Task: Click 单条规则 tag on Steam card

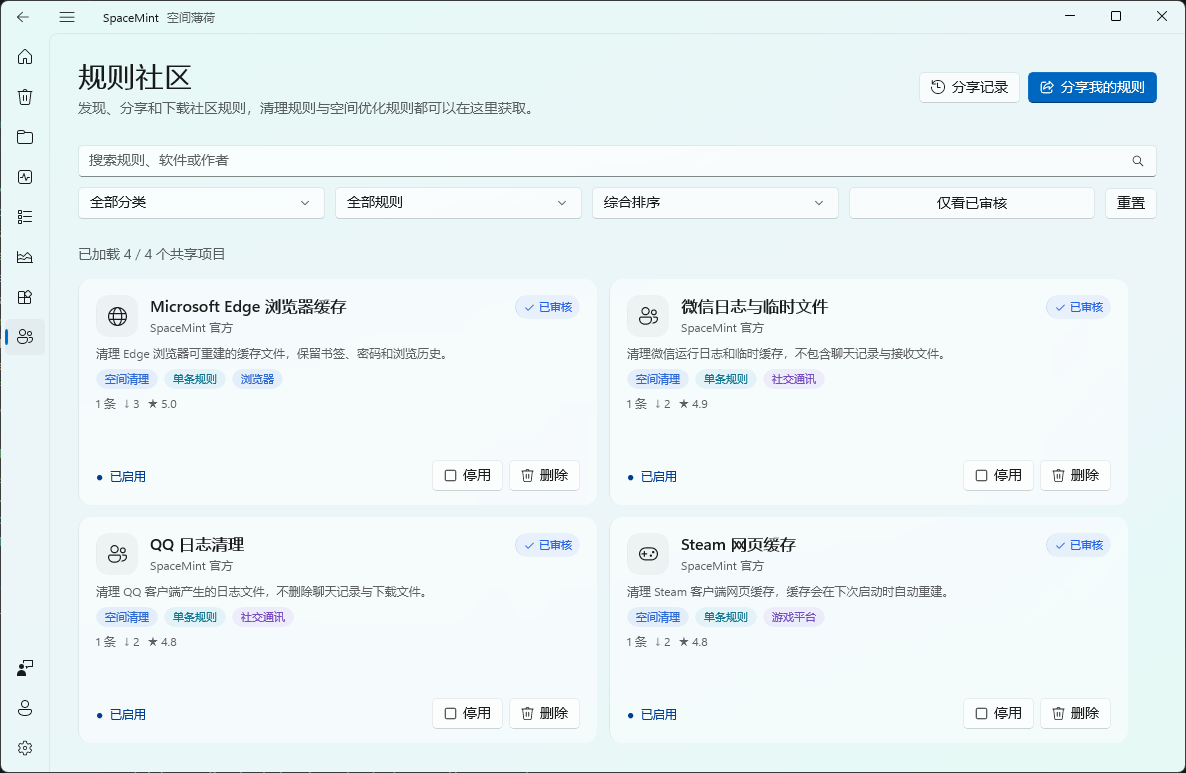Action: [725, 617]
